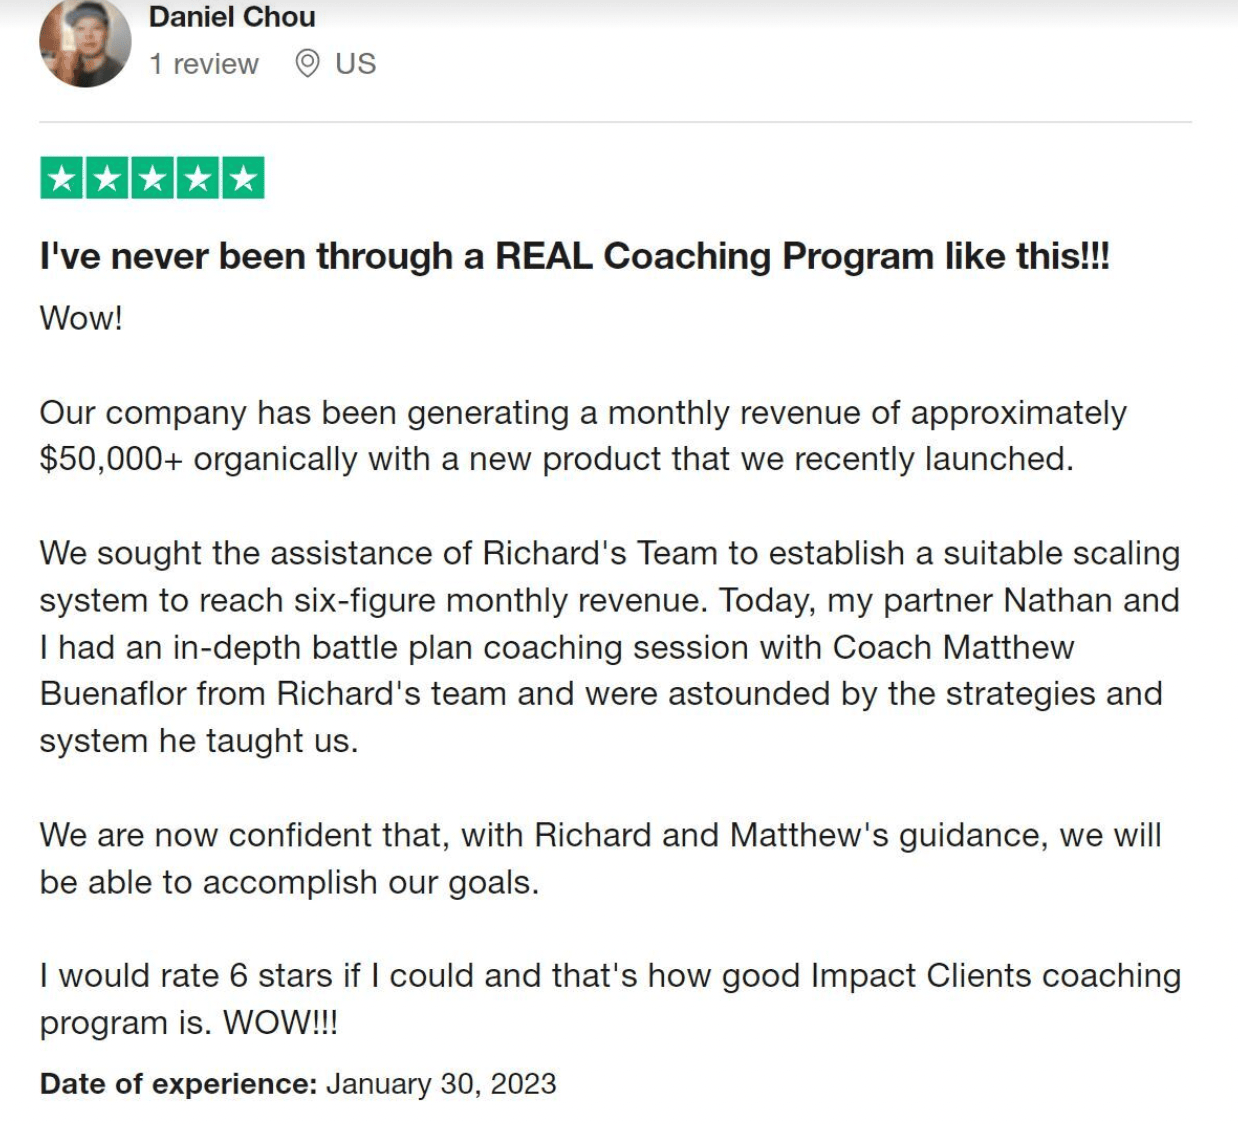Select the US country label

point(356,64)
